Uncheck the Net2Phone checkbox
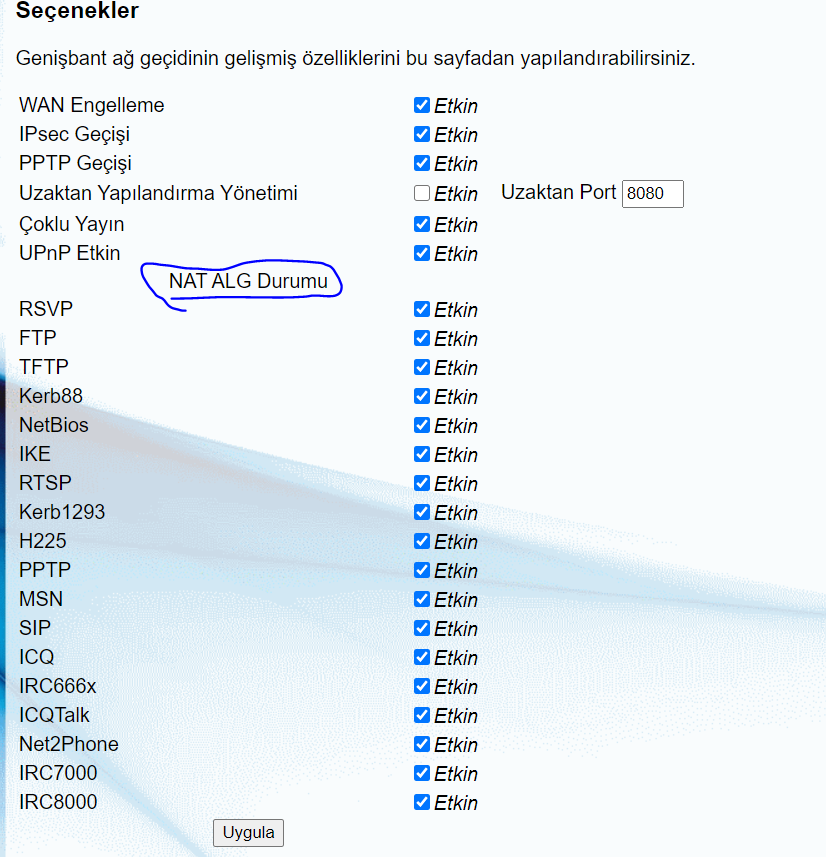Screen dimensions: 826x857 421,743
